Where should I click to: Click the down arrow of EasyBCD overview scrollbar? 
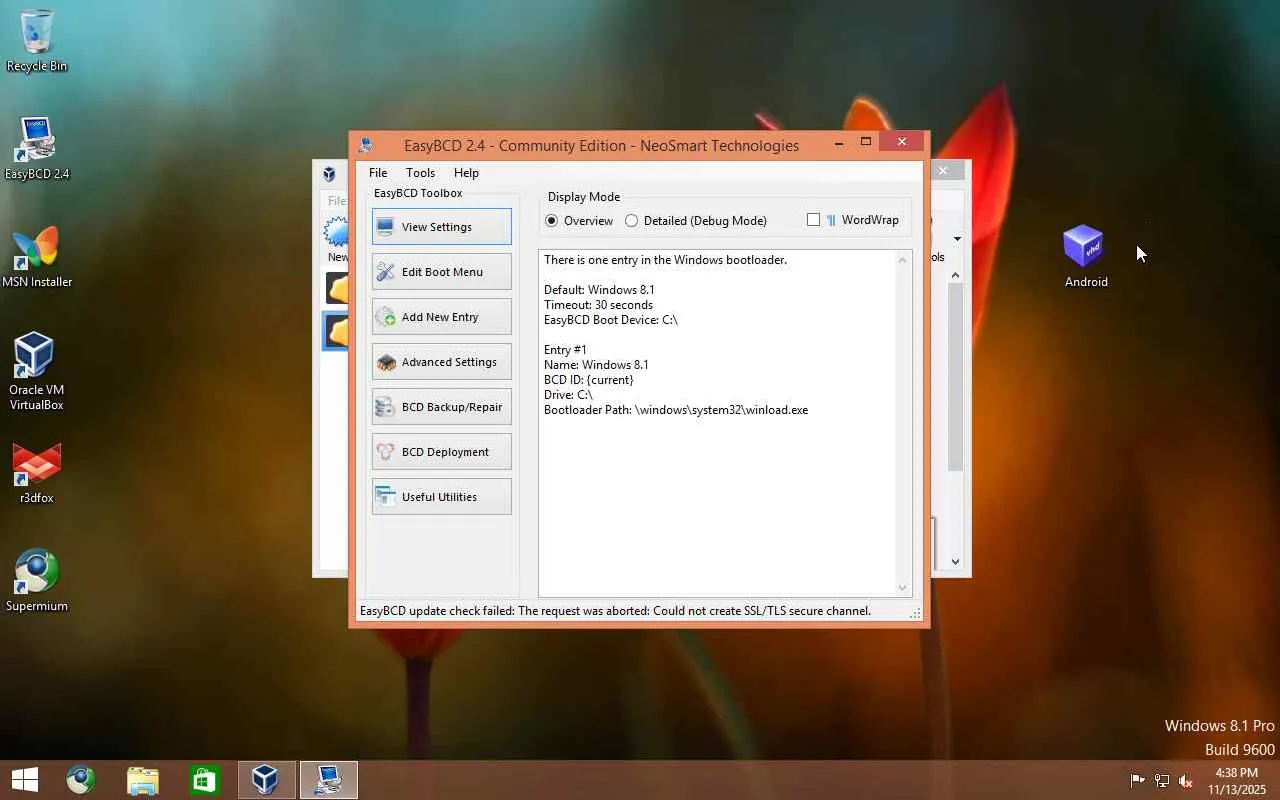903,588
